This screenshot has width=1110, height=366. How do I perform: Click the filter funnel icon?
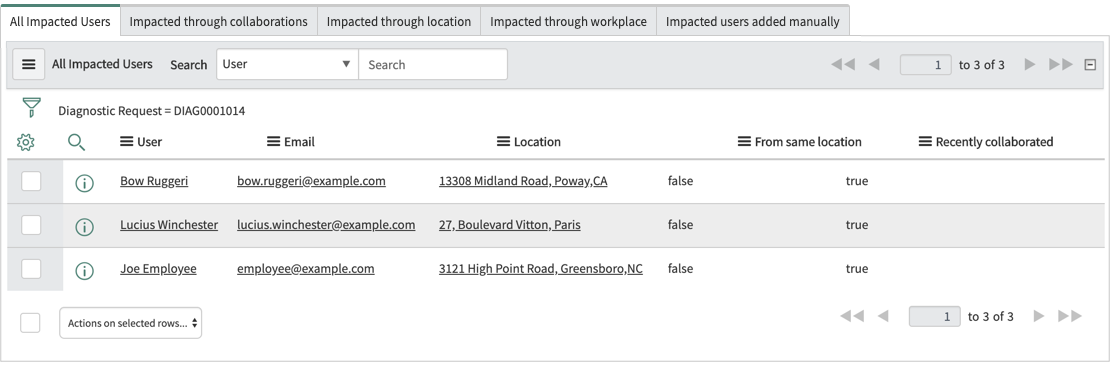[31, 108]
